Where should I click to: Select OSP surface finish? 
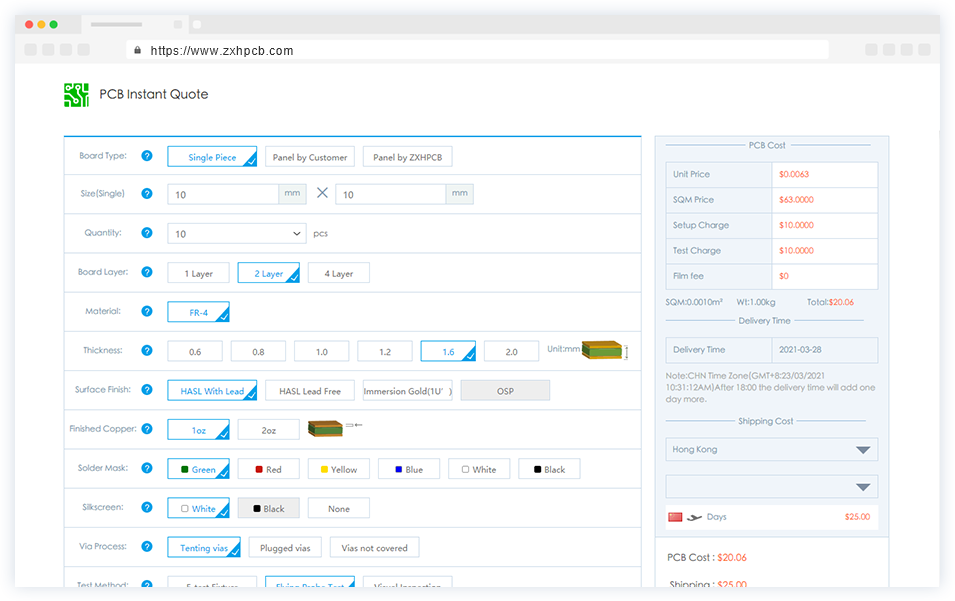(x=505, y=390)
